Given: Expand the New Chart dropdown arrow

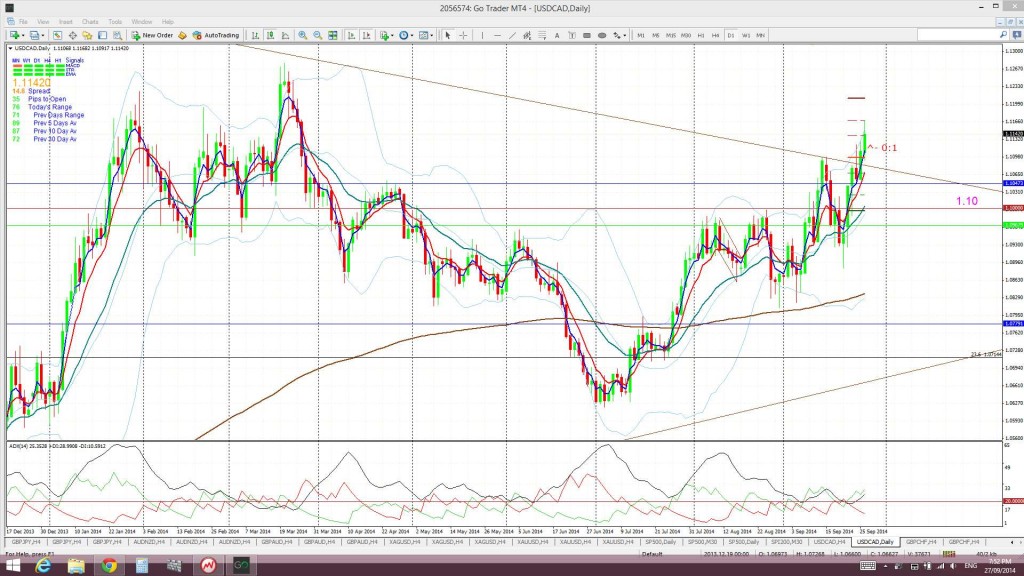Looking at the screenshot, I should coord(23,35).
